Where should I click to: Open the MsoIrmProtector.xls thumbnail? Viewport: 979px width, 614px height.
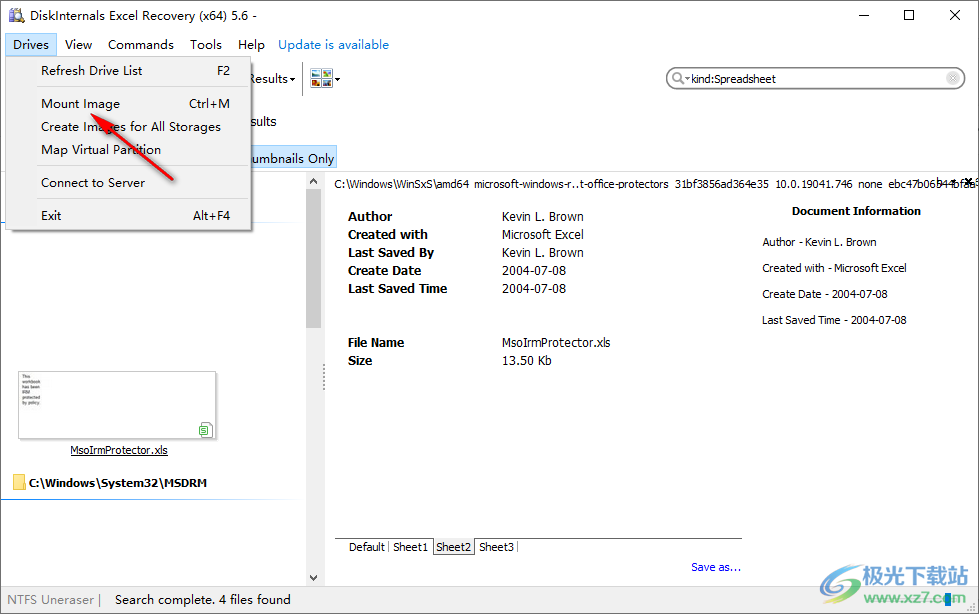117,405
